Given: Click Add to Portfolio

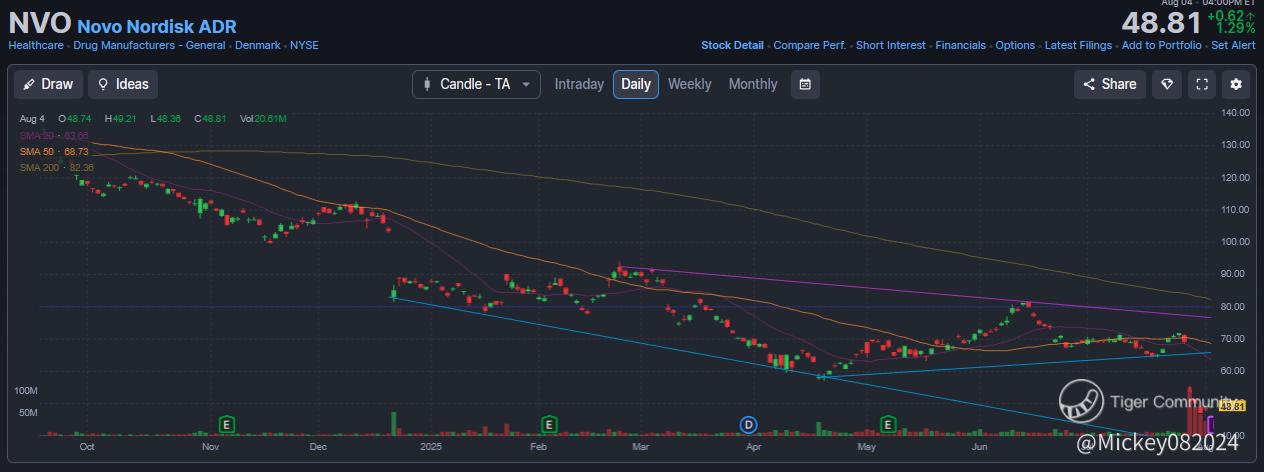Looking at the screenshot, I should pyautogui.click(x=1161, y=46).
